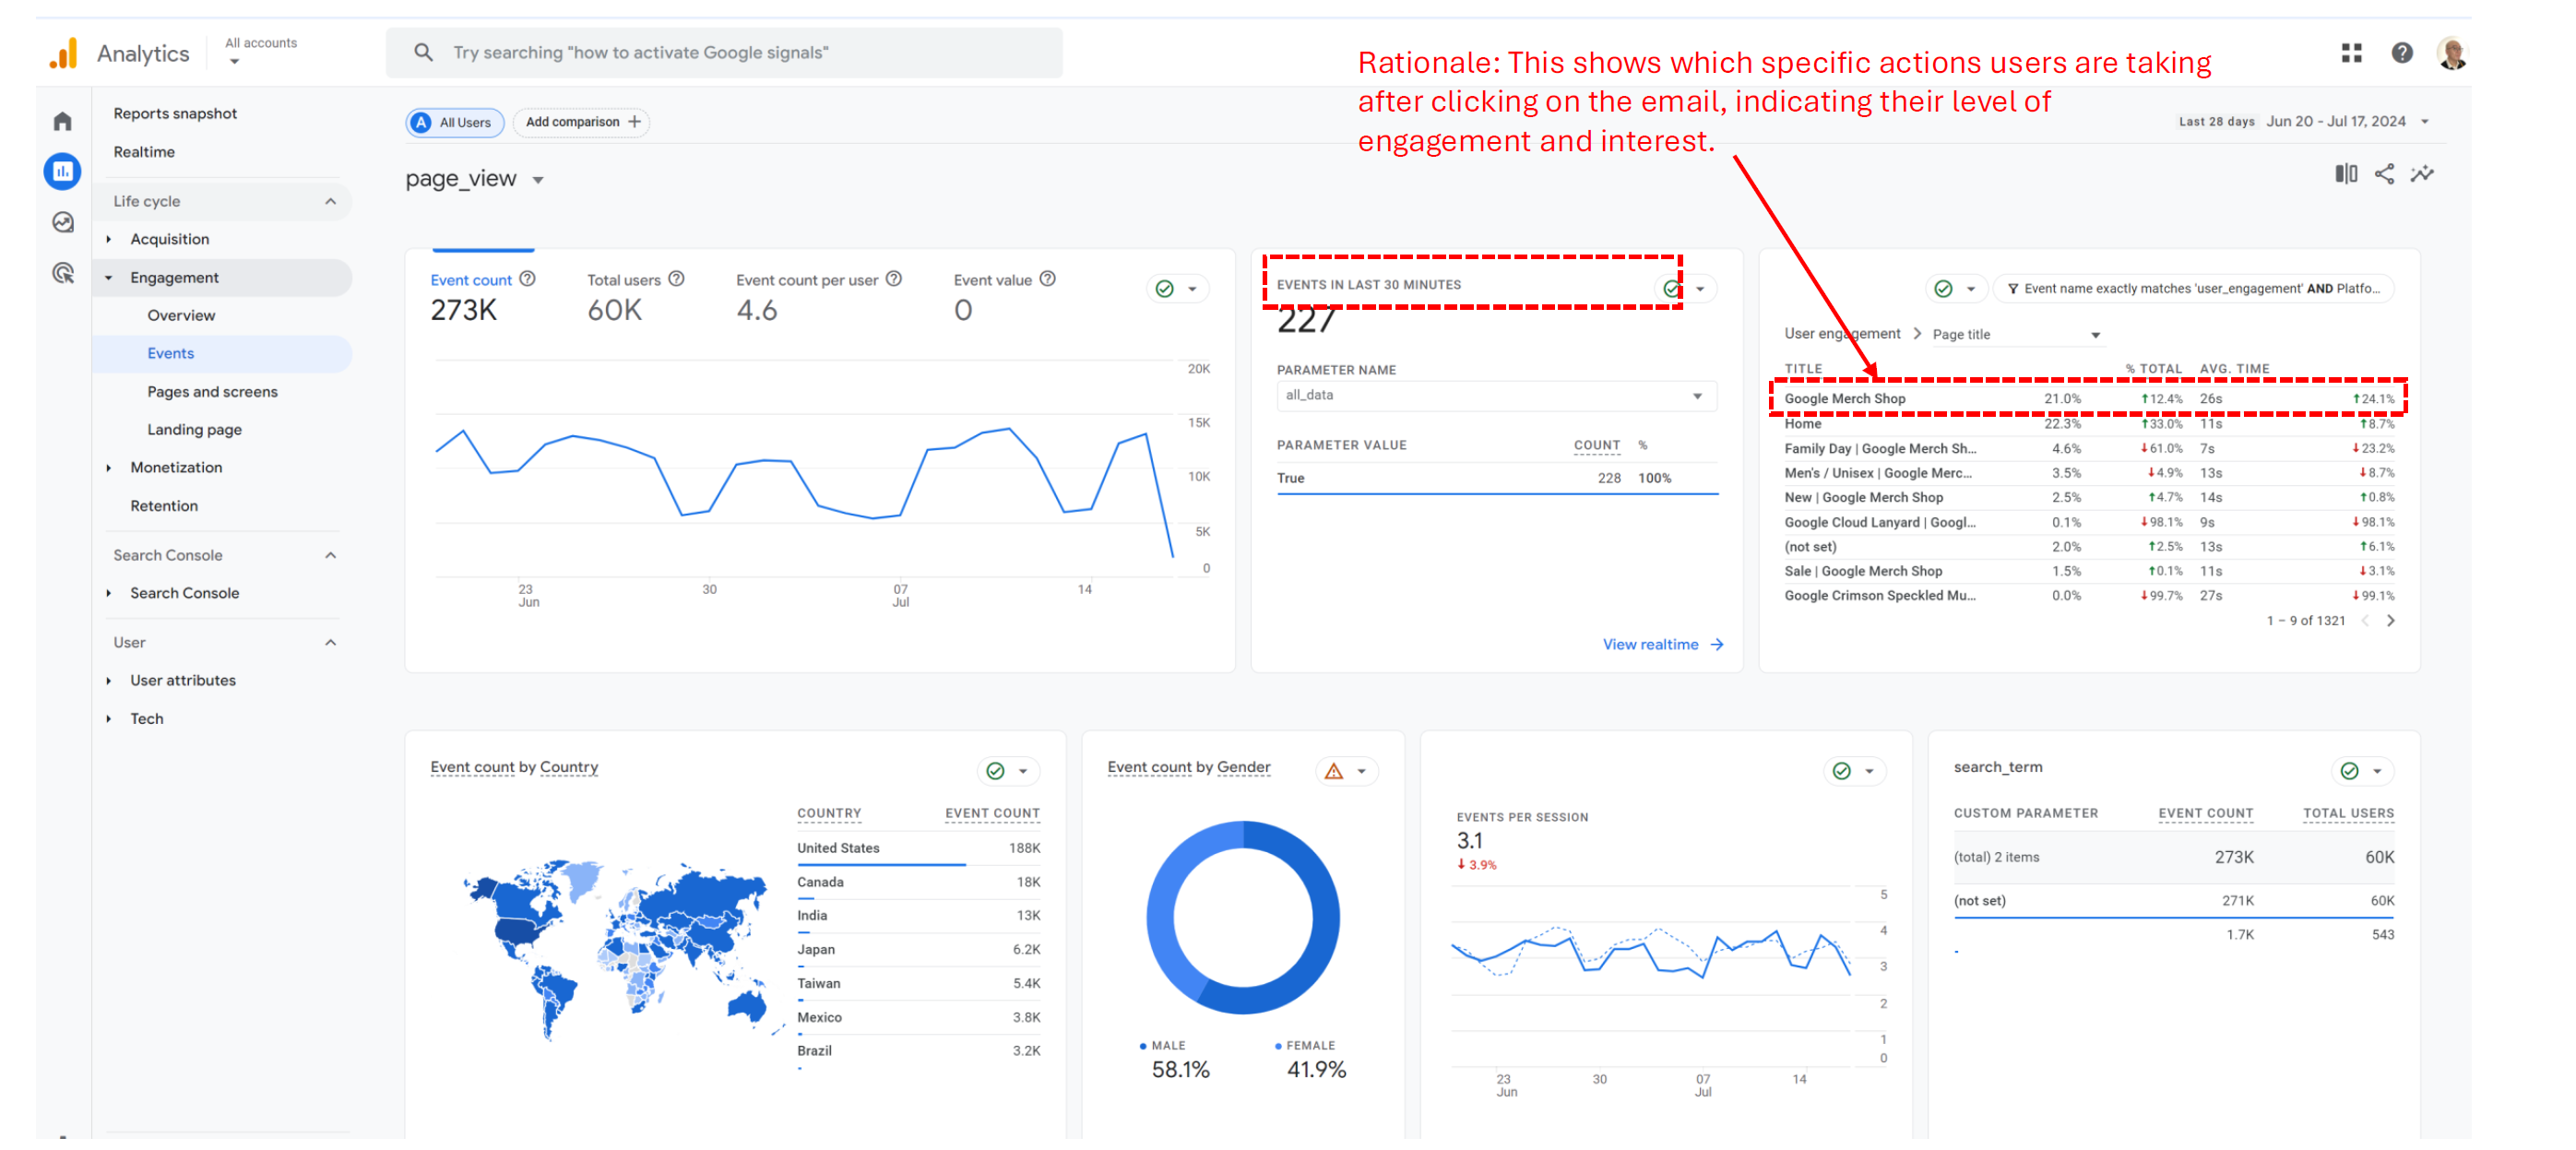The width and height of the screenshot is (2576, 1150).
Task: Open the Explore icon in left rail
Action: click(62, 222)
